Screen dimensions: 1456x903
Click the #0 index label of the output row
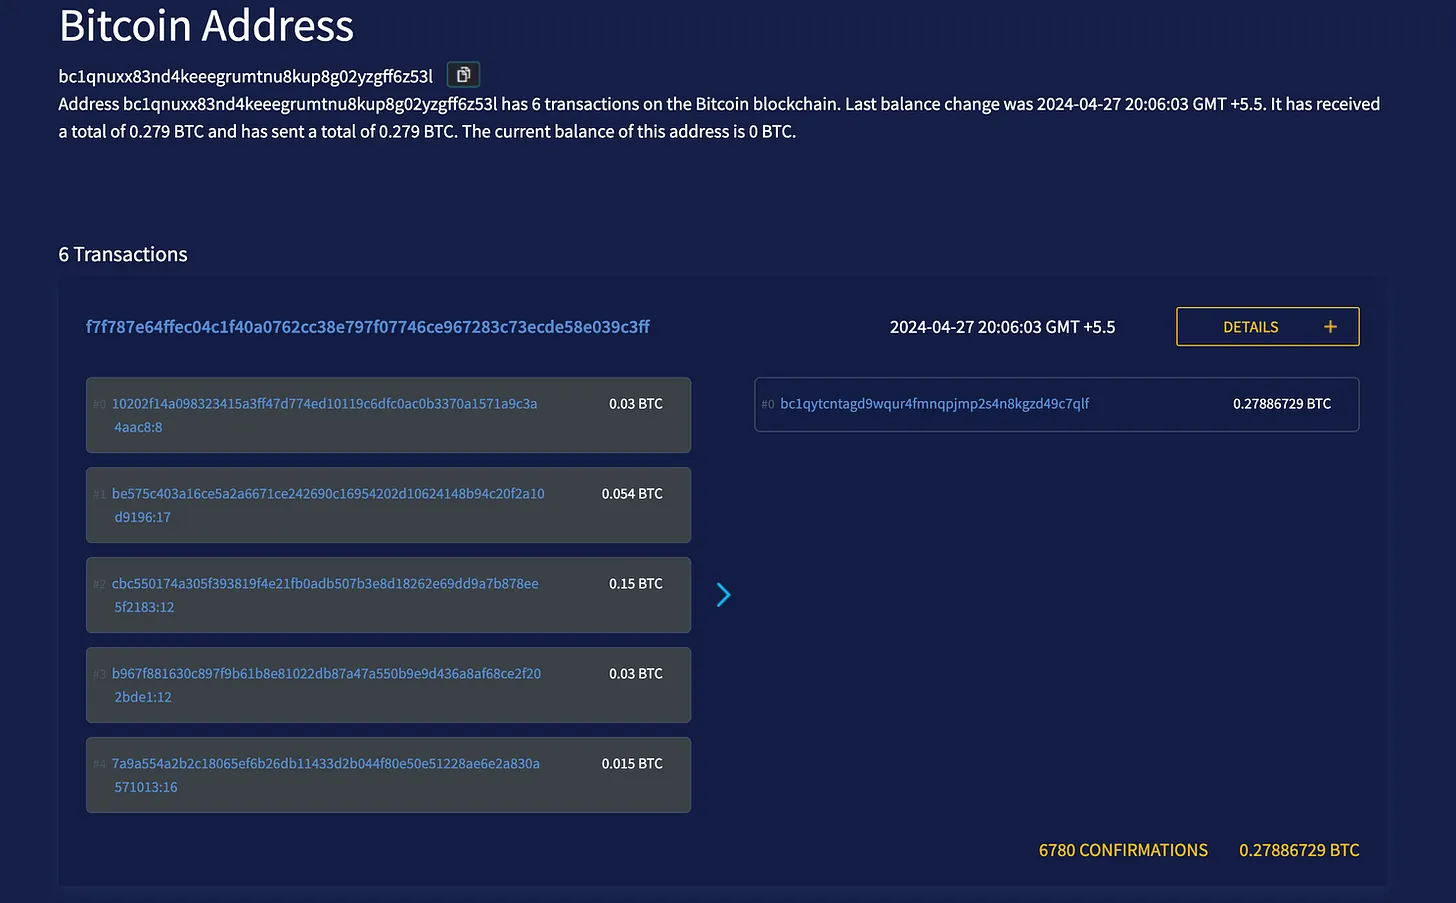tap(768, 405)
